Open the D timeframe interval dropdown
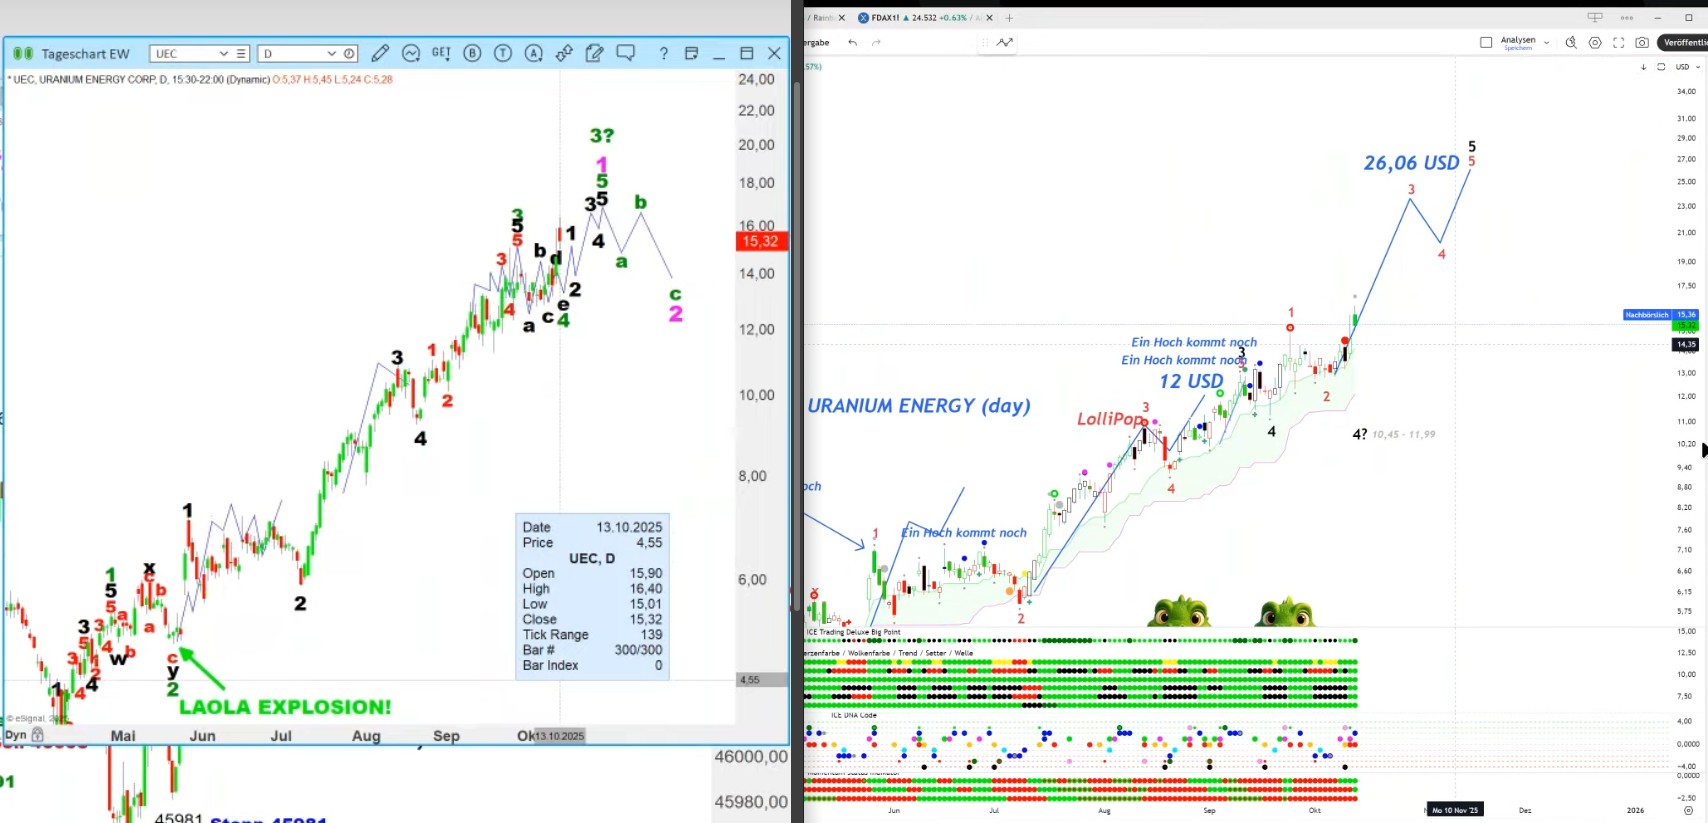 (331, 54)
